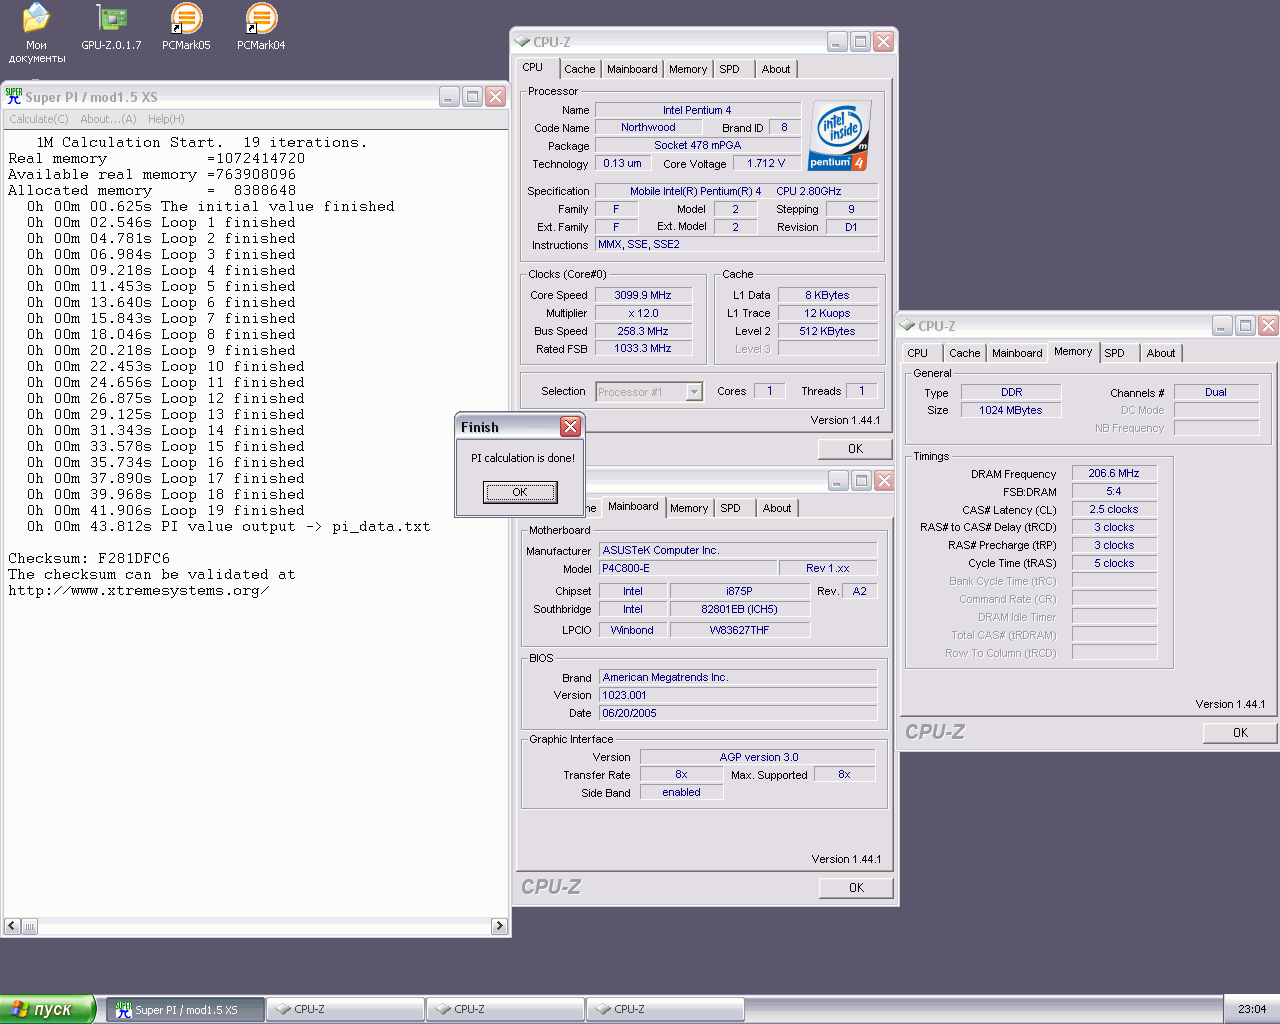
Task: Select Mainboard tab in the right CPU-Z window
Action: click(x=1017, y=353)
